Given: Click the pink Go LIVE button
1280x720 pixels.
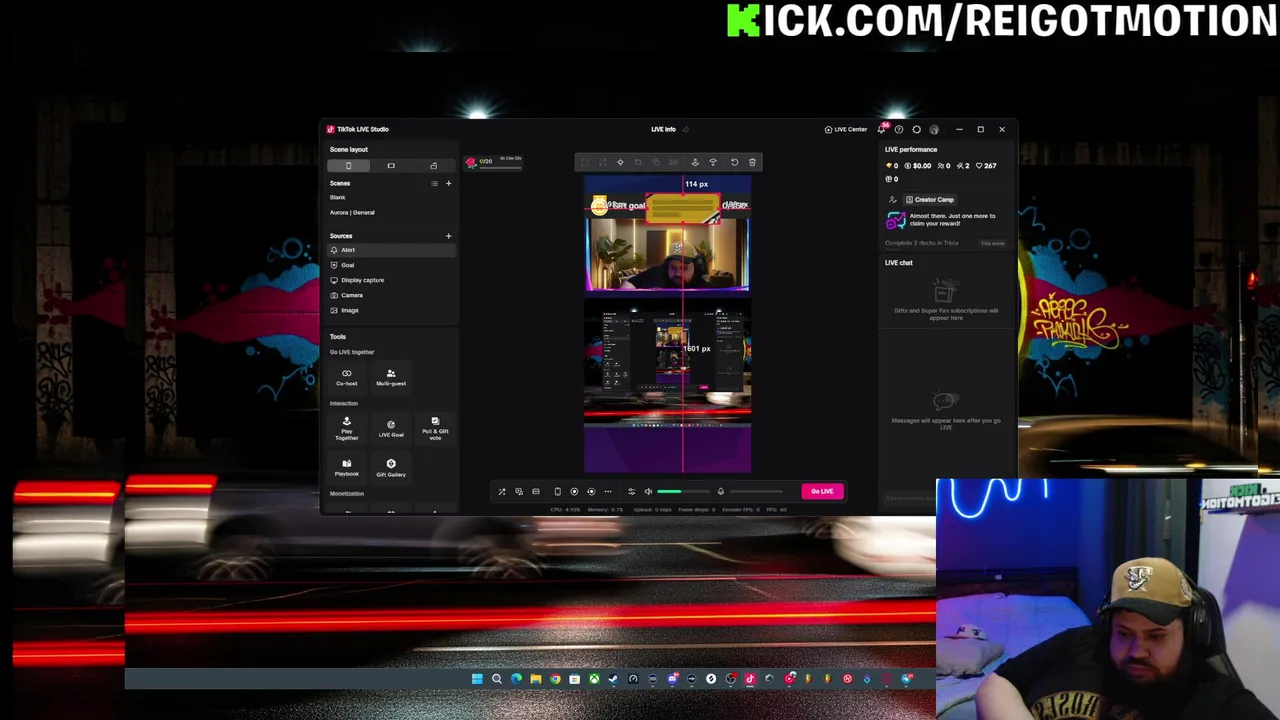Looking at the screenshot, I should [822, 491].
